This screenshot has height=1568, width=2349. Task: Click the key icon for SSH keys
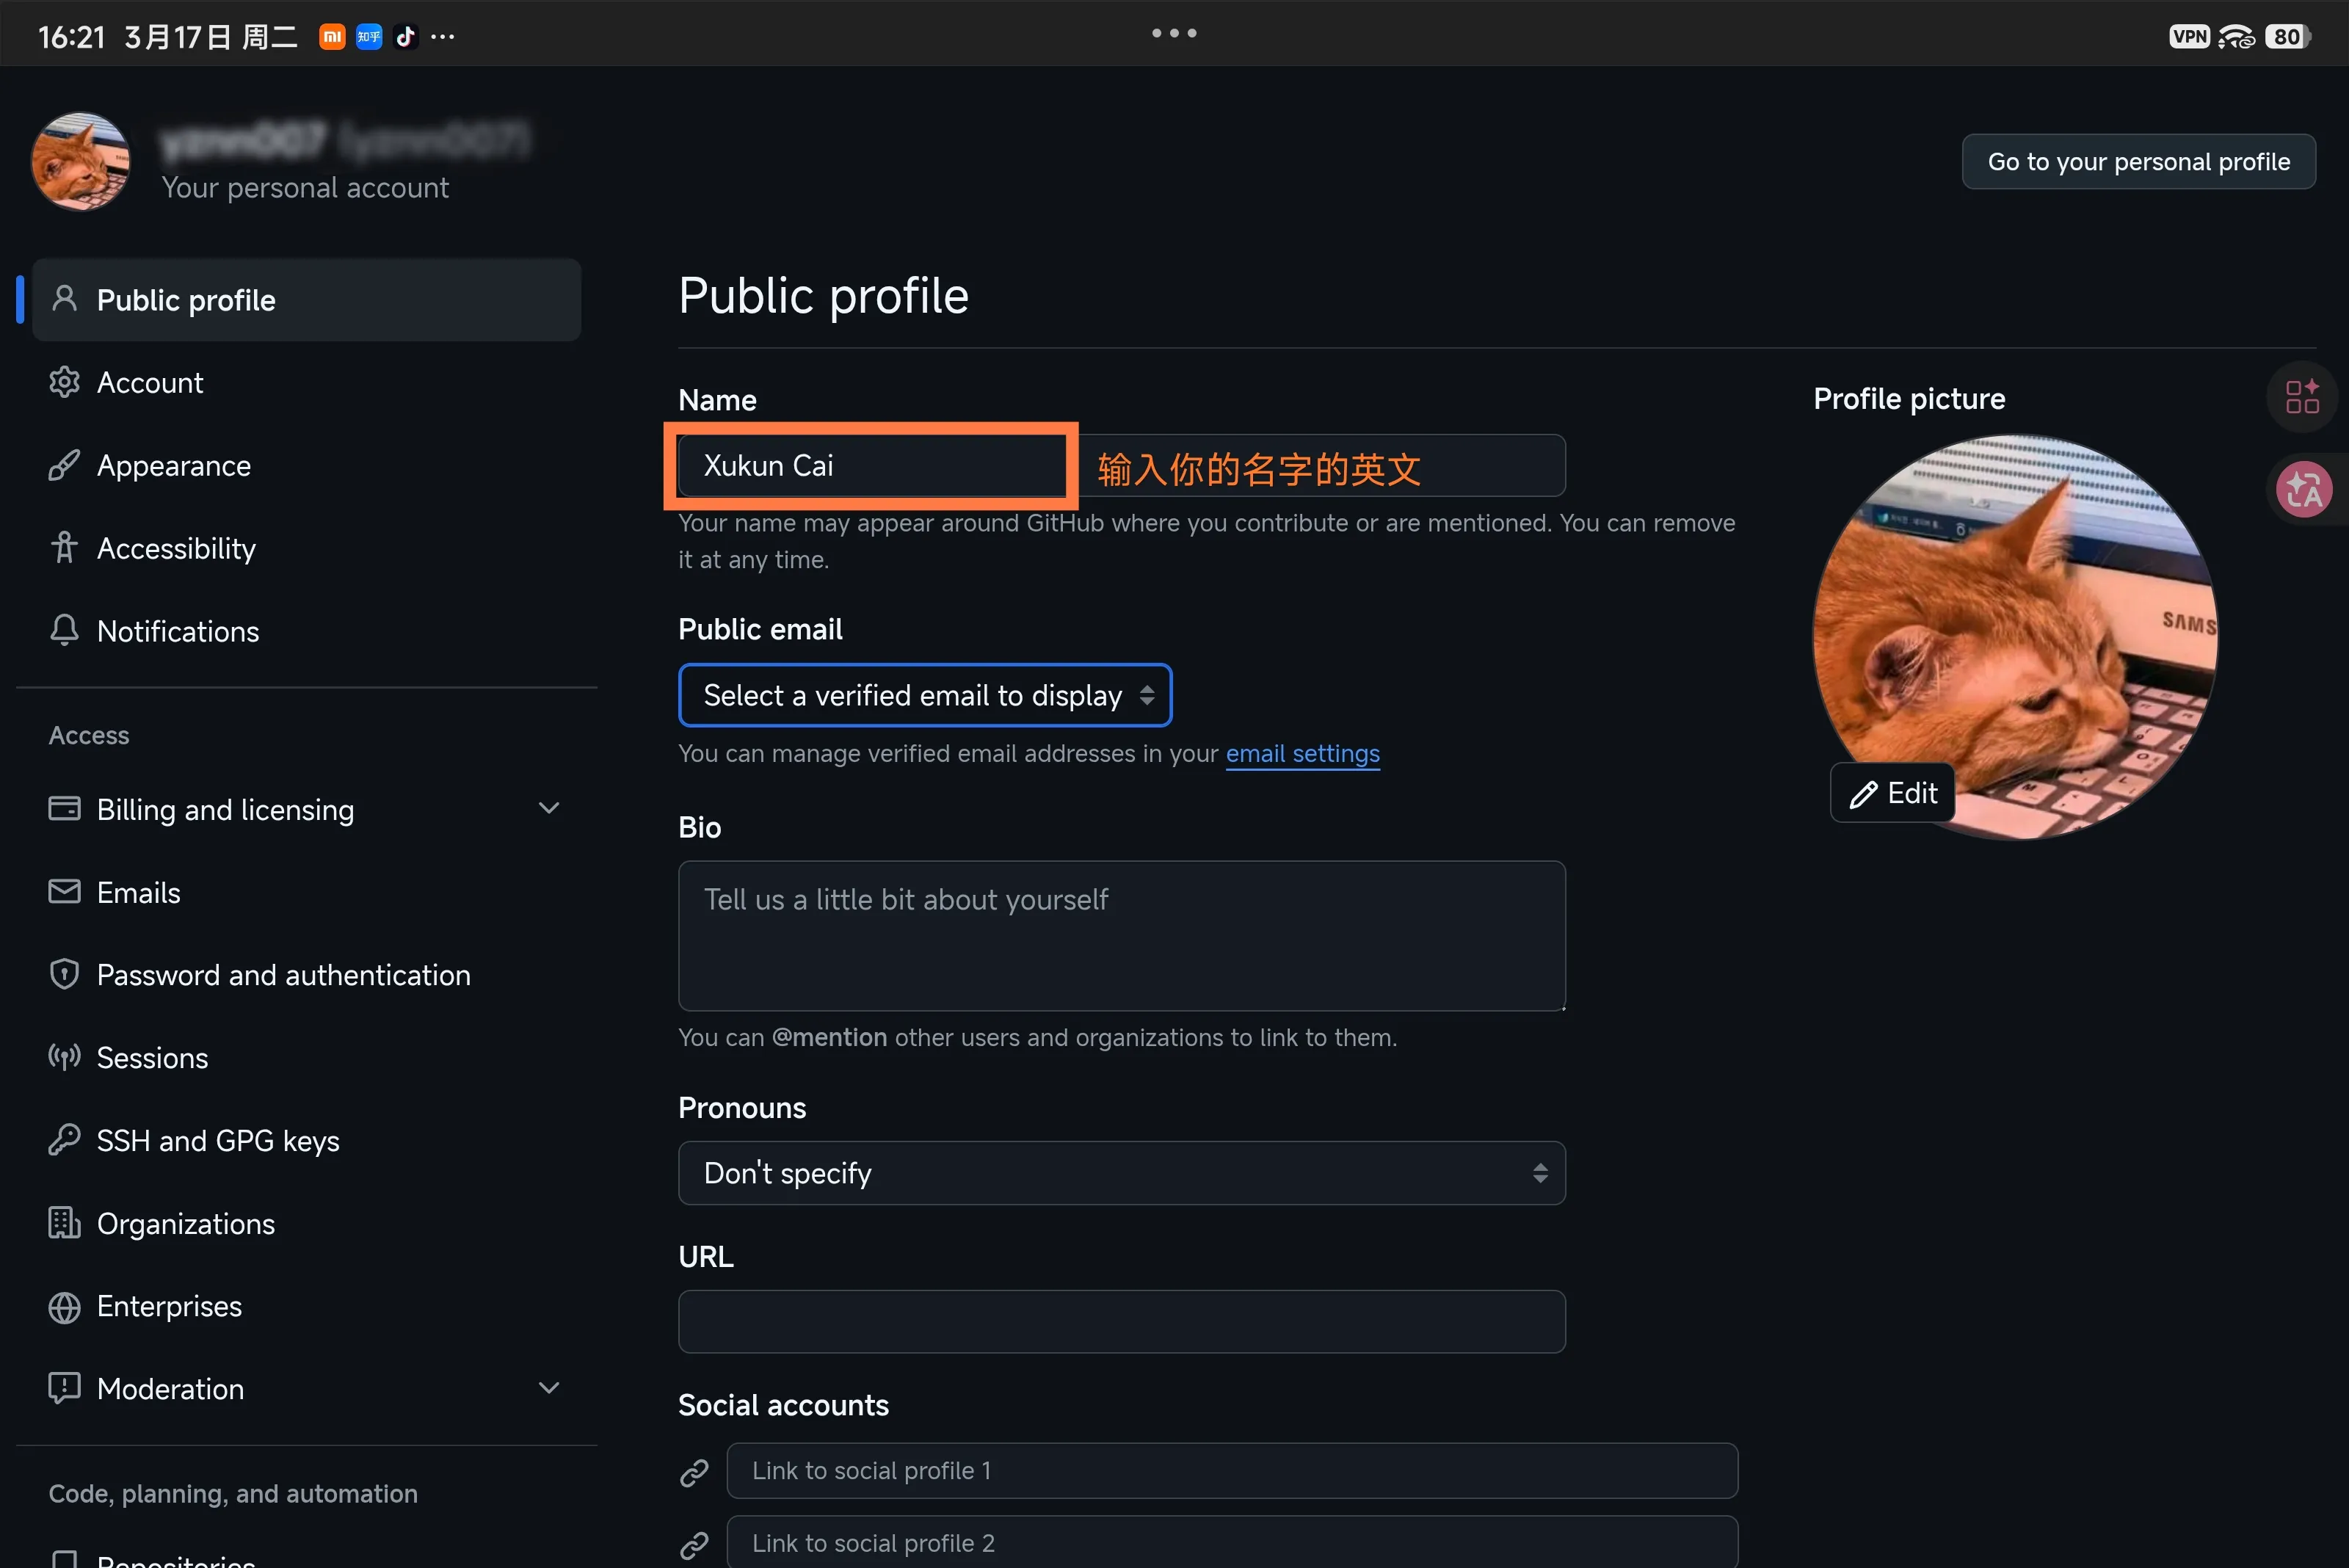[64, 1140]
